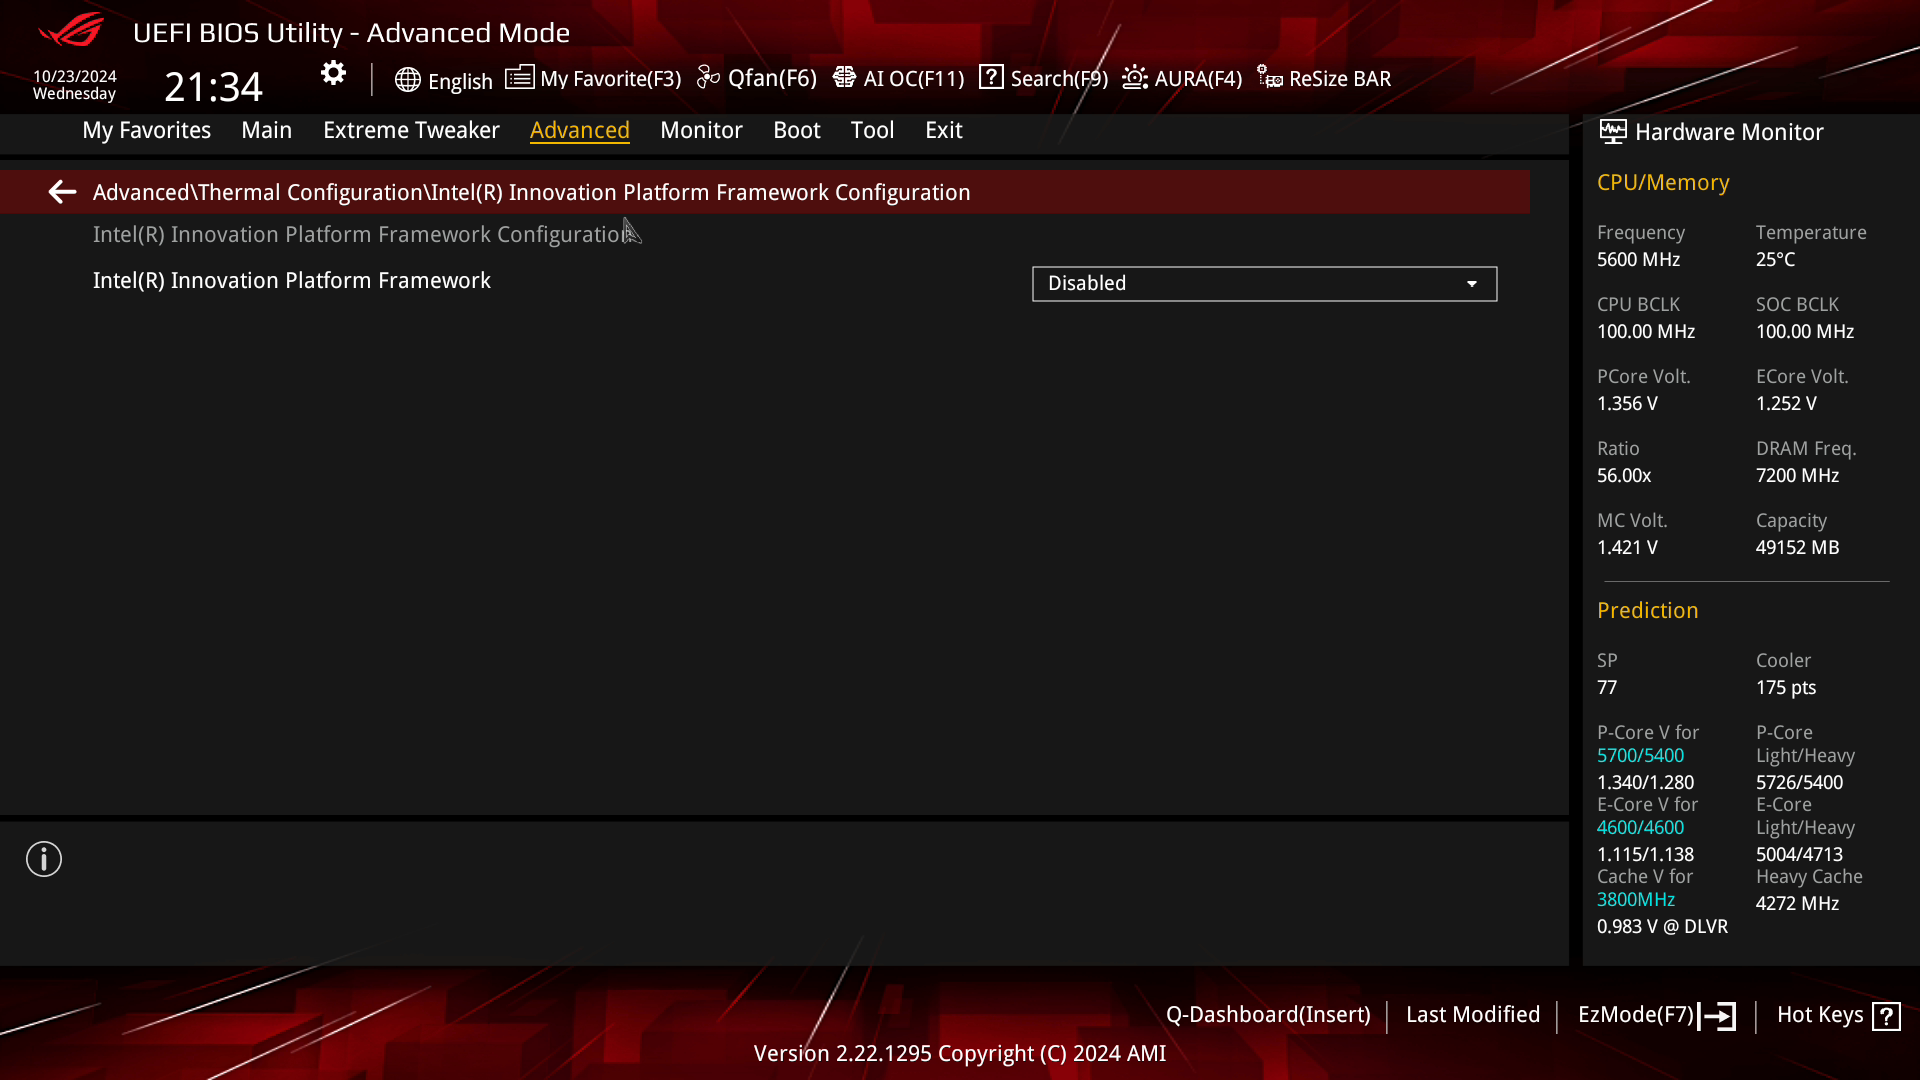Expand the Disabled options dropdown
1920x1080 pixels.
1472,282
